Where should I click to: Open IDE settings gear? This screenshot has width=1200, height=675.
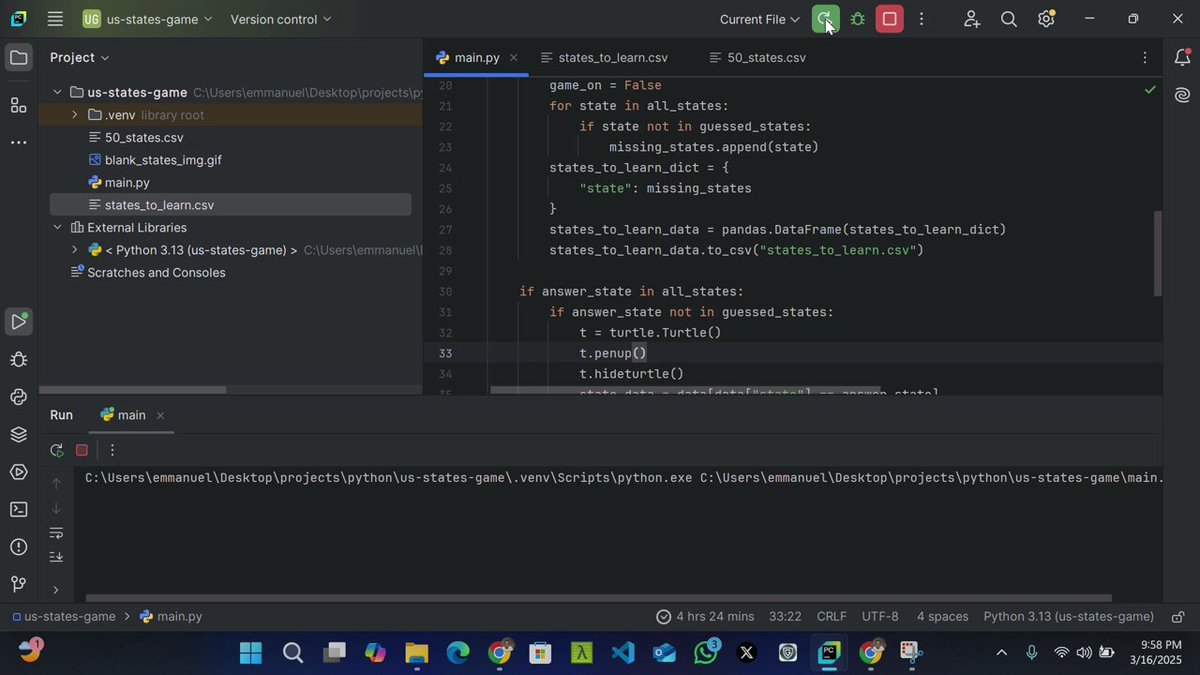pos(1046,19)
